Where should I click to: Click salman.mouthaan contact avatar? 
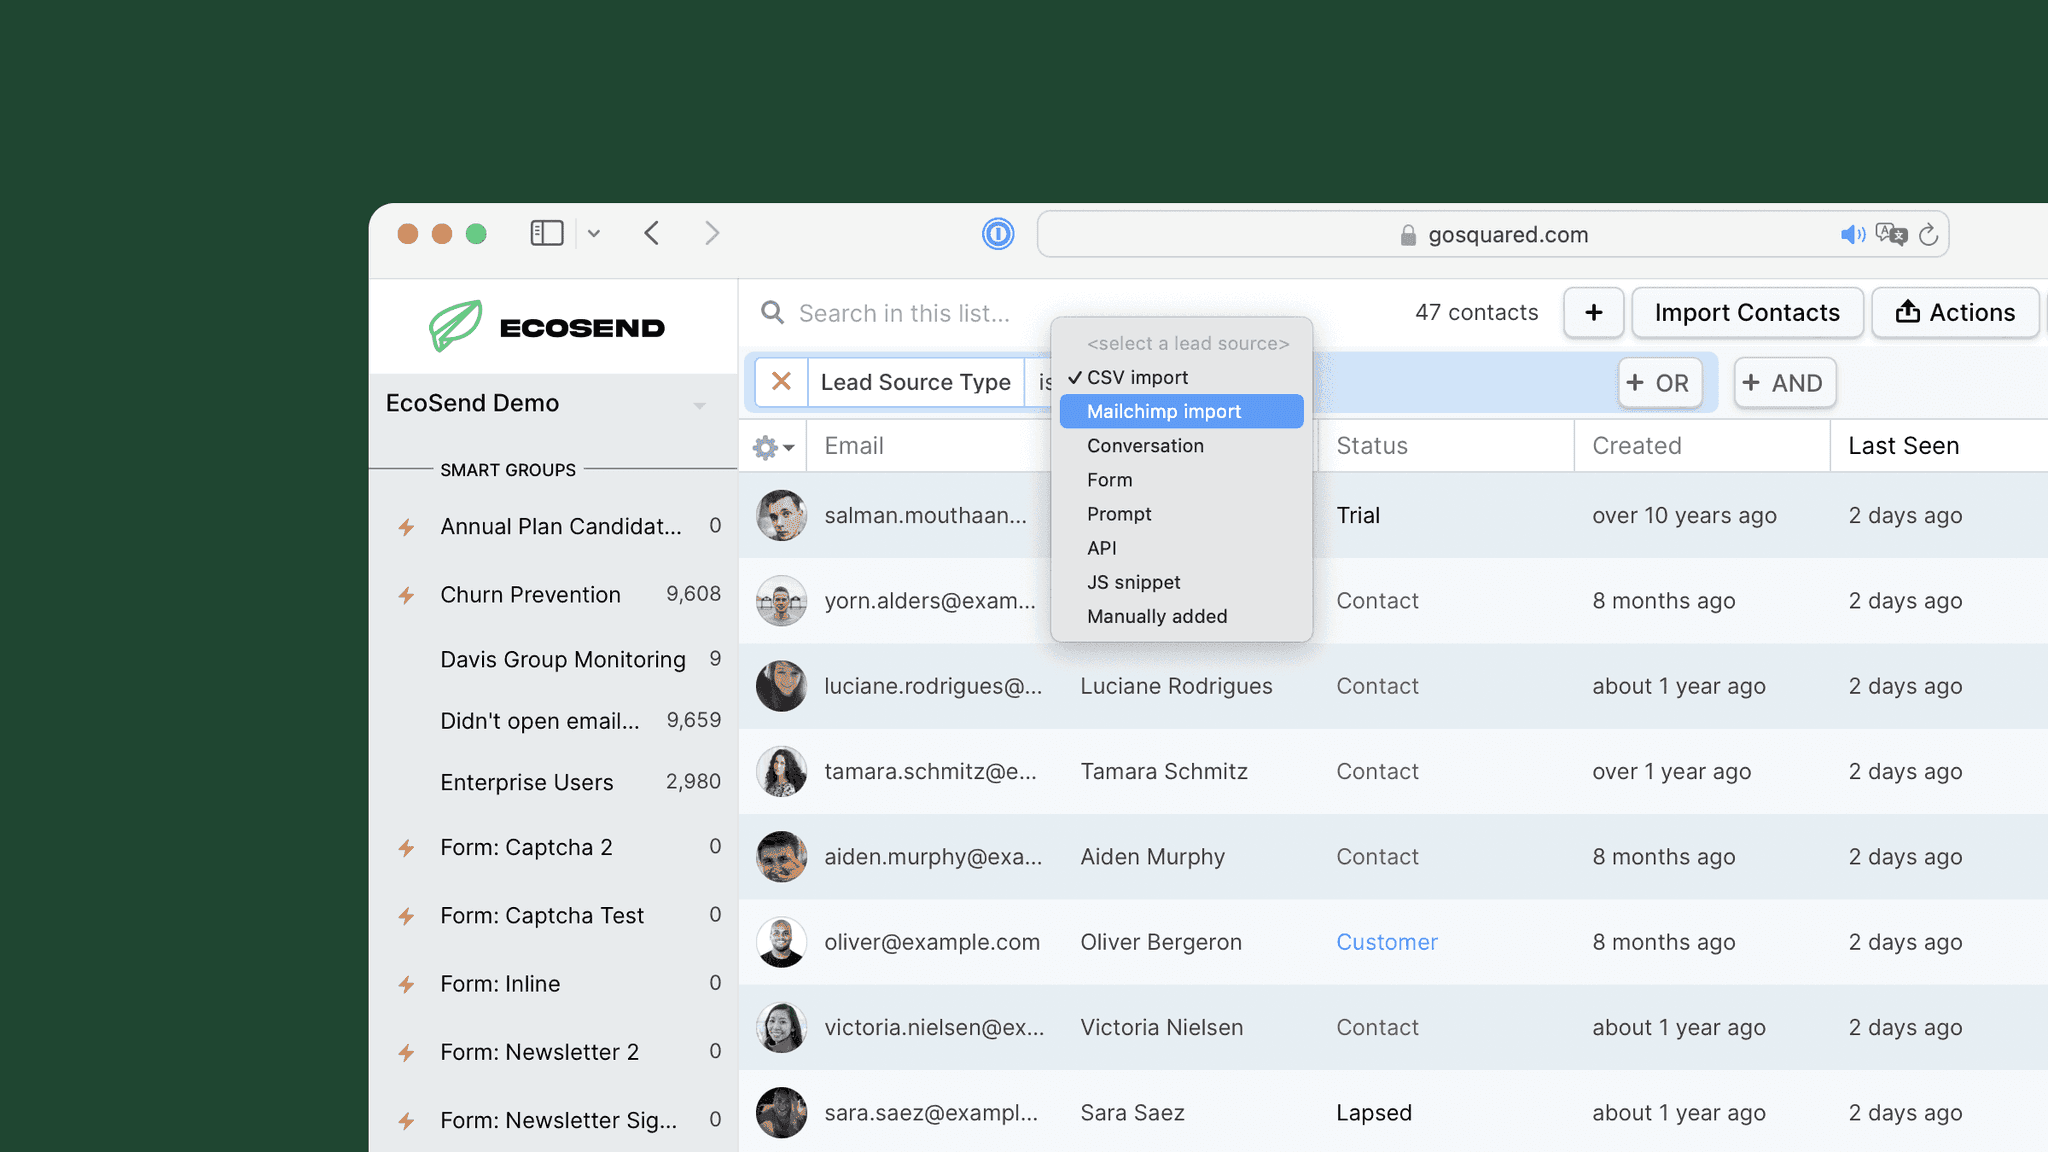(x=781, y=515)
